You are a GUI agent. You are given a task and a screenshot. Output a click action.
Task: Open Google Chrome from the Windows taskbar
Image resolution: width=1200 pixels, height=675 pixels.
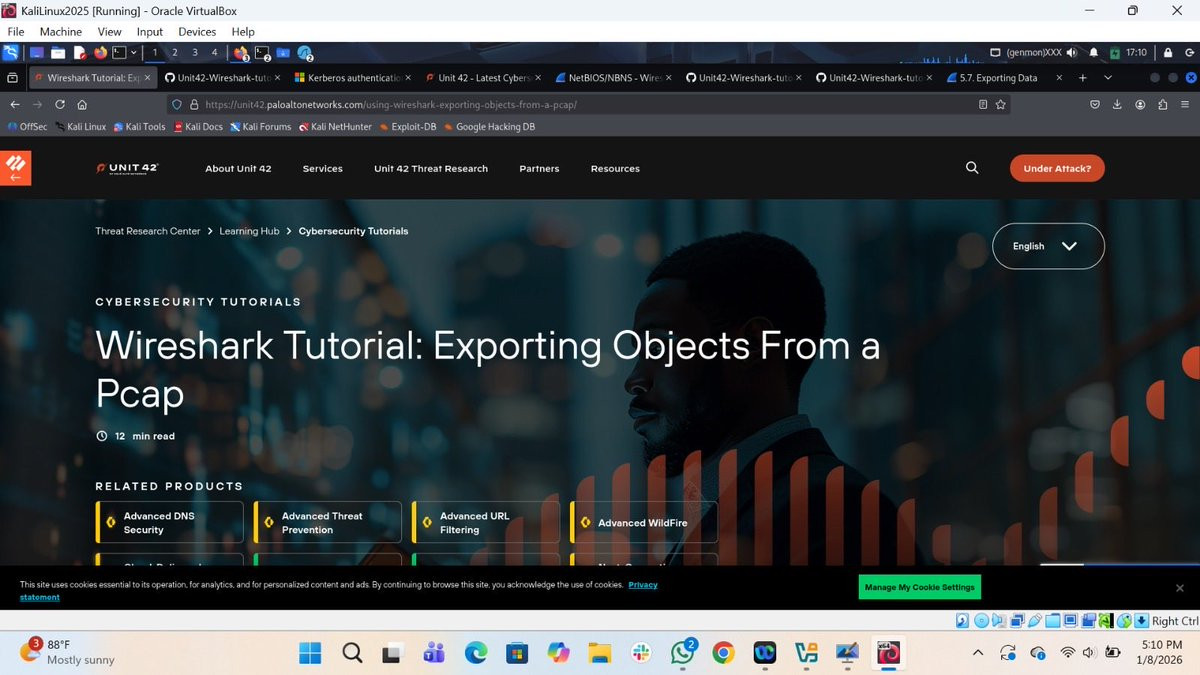click(x=723, y=653)
